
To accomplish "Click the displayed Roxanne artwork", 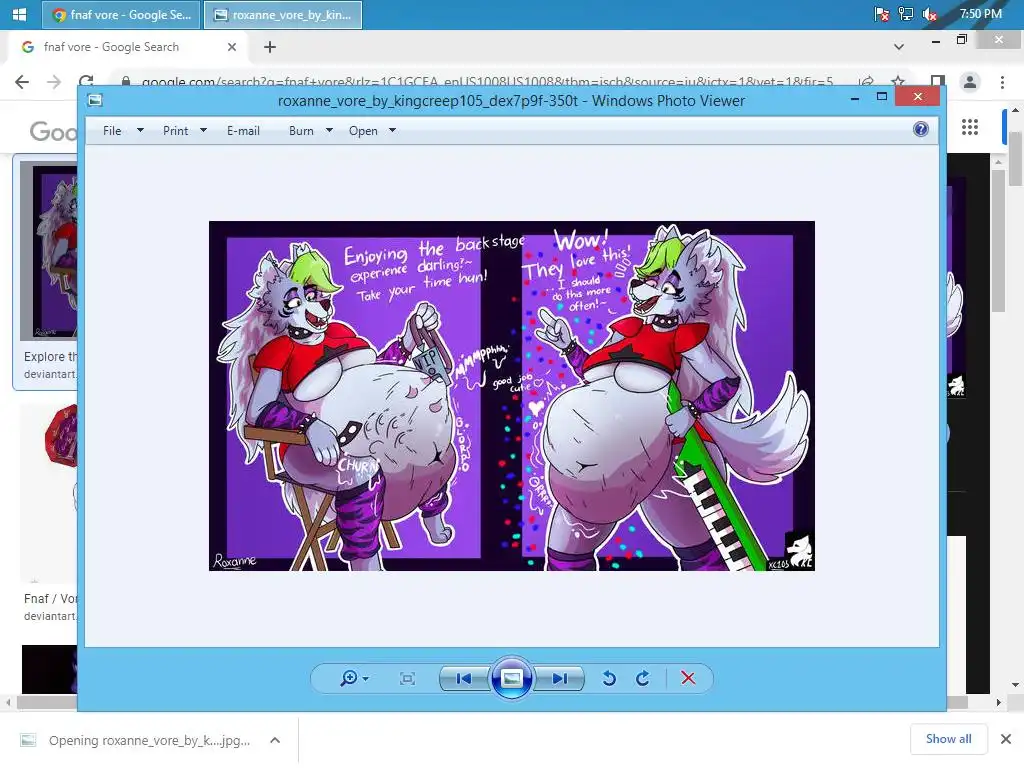I will [x=511, y=396].
